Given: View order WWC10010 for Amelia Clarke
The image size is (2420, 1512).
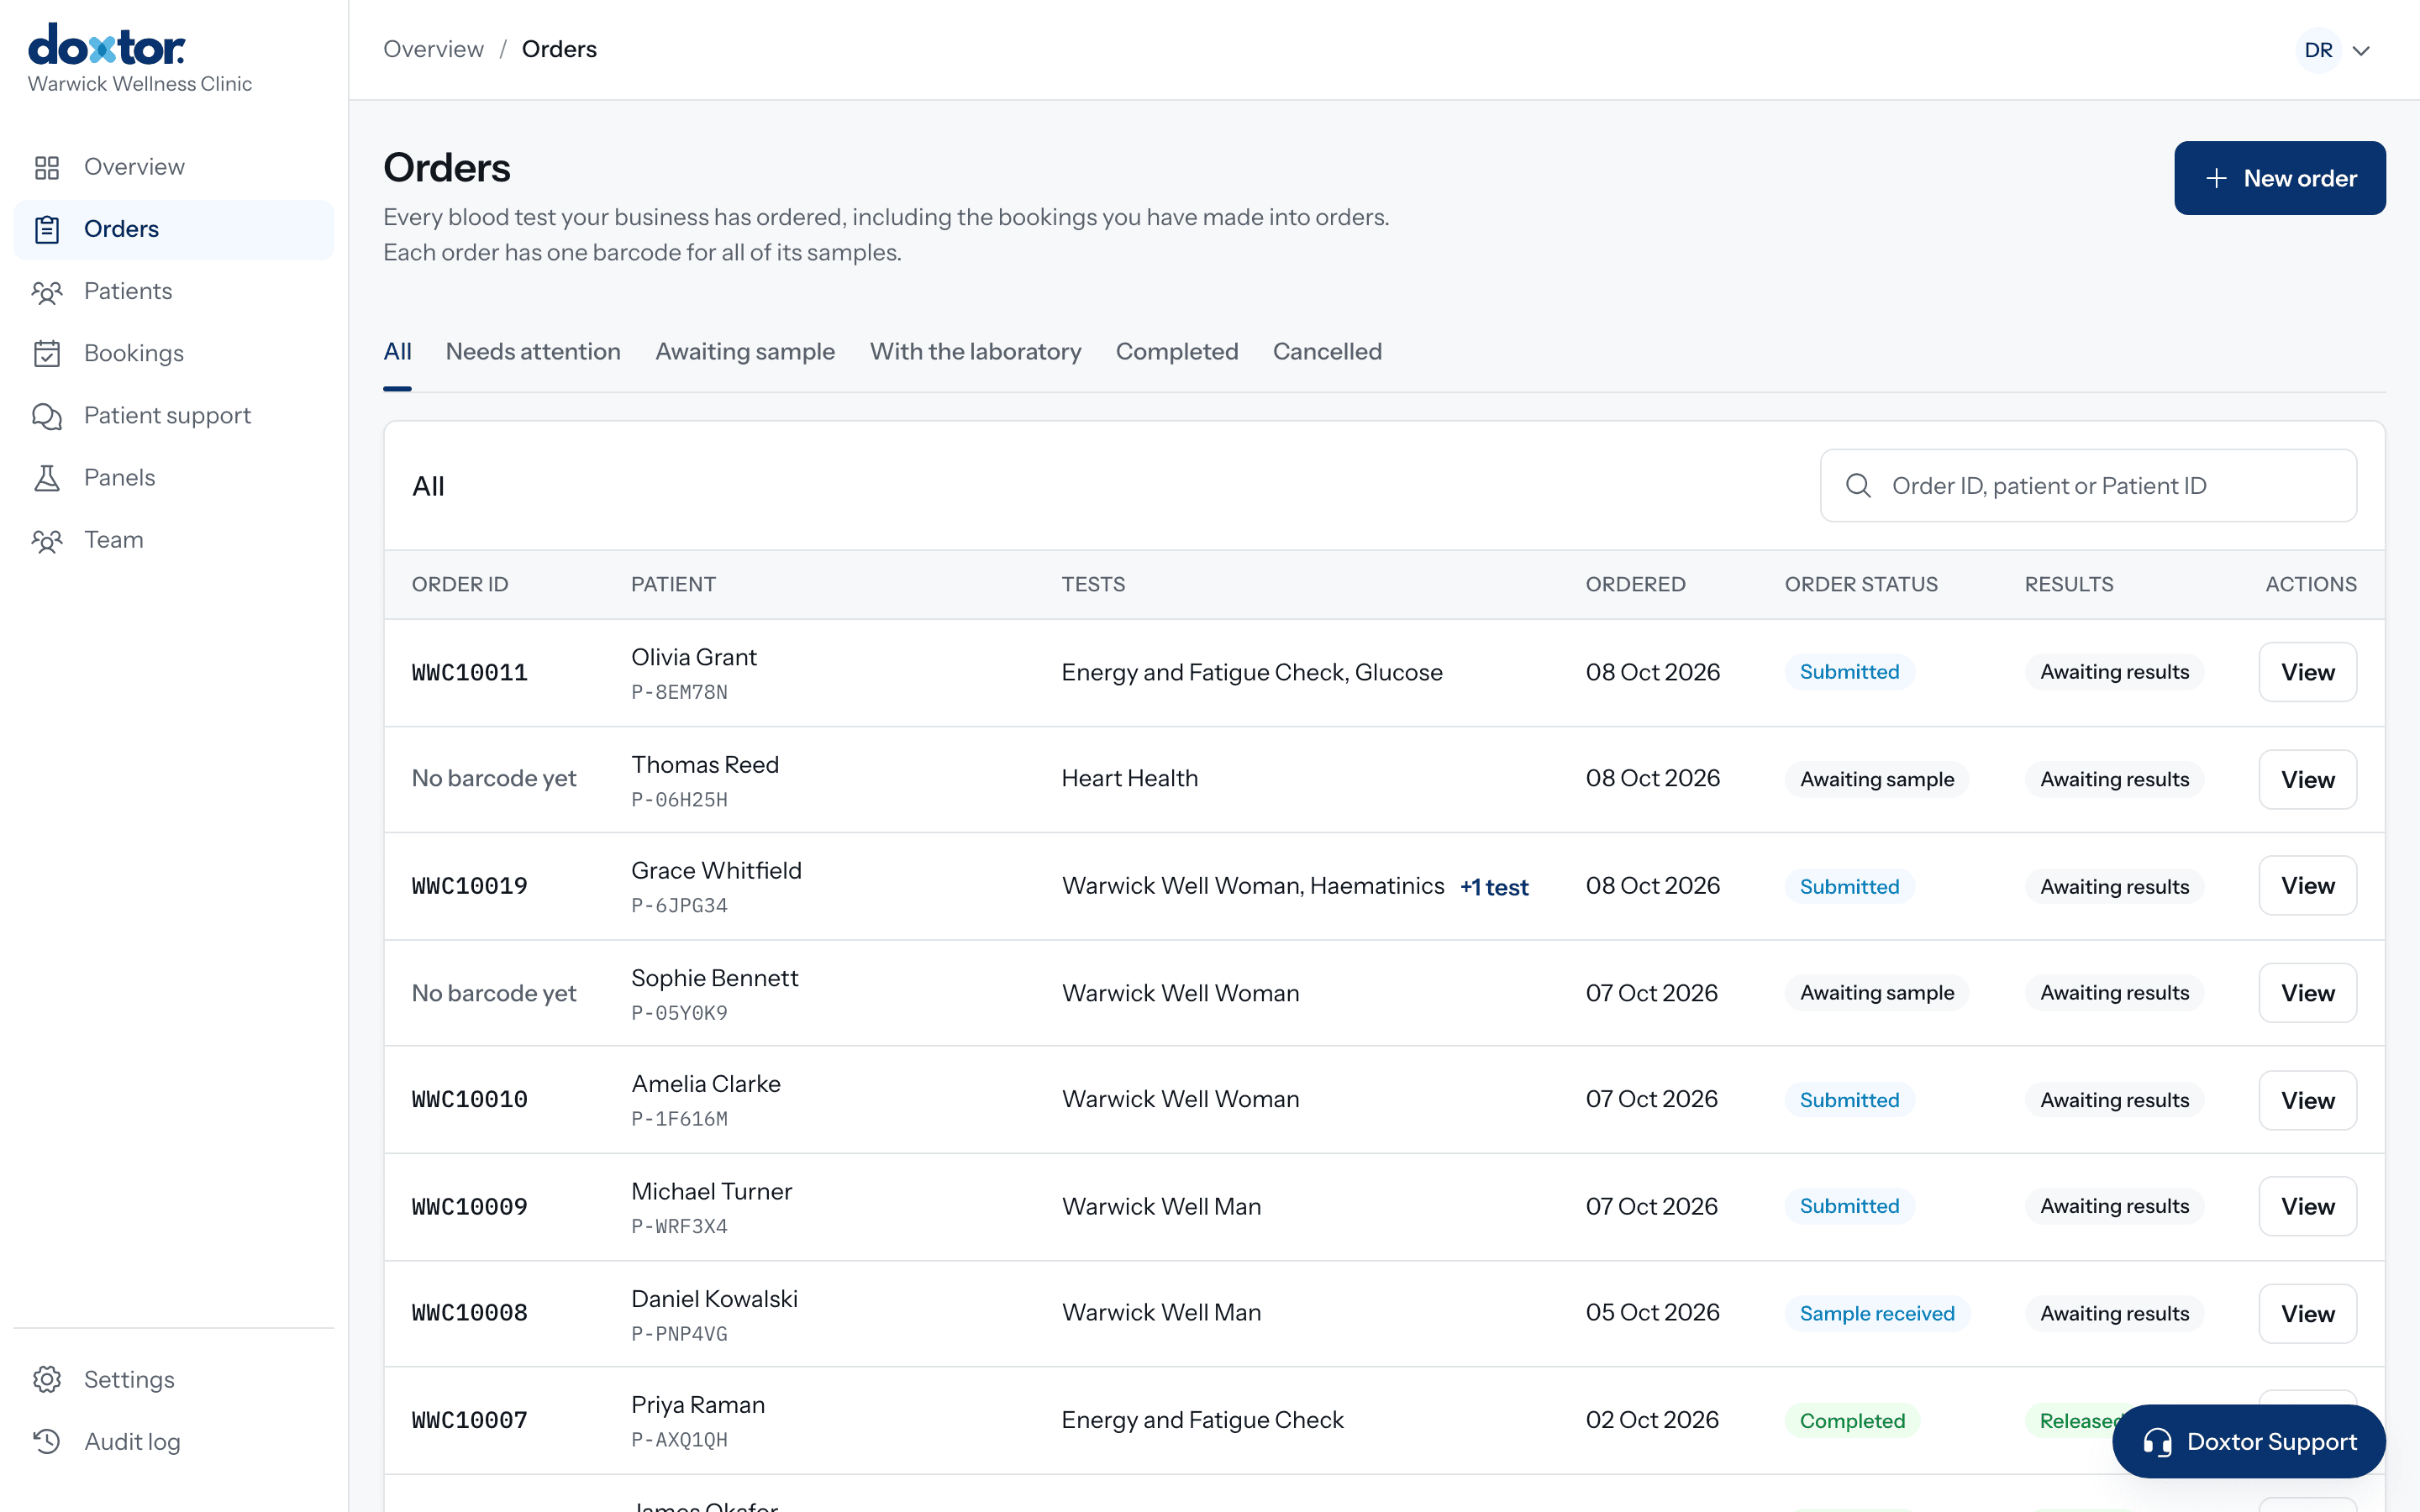Looking at the screenshot, I should 2307,1100.
